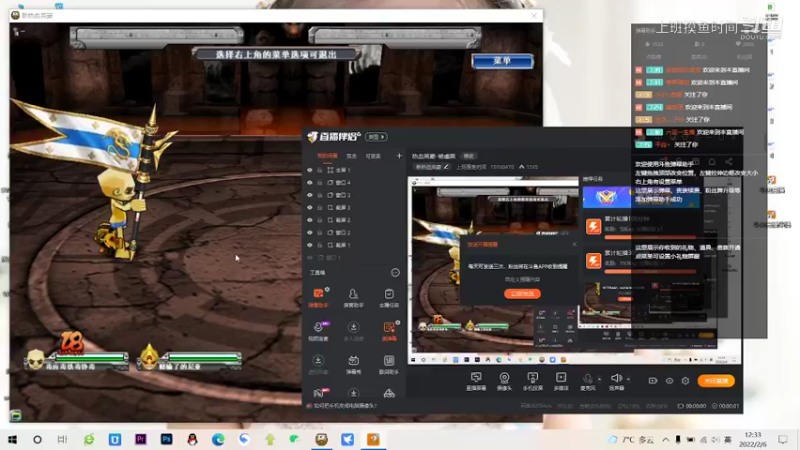Collapse the stream info chevron
This screenshot has width=800, height=450.
pyautogui.click(x=521, y=166)
